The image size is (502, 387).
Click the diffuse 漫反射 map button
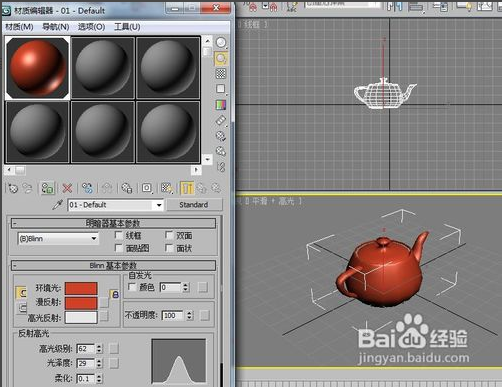pos(104,302)
